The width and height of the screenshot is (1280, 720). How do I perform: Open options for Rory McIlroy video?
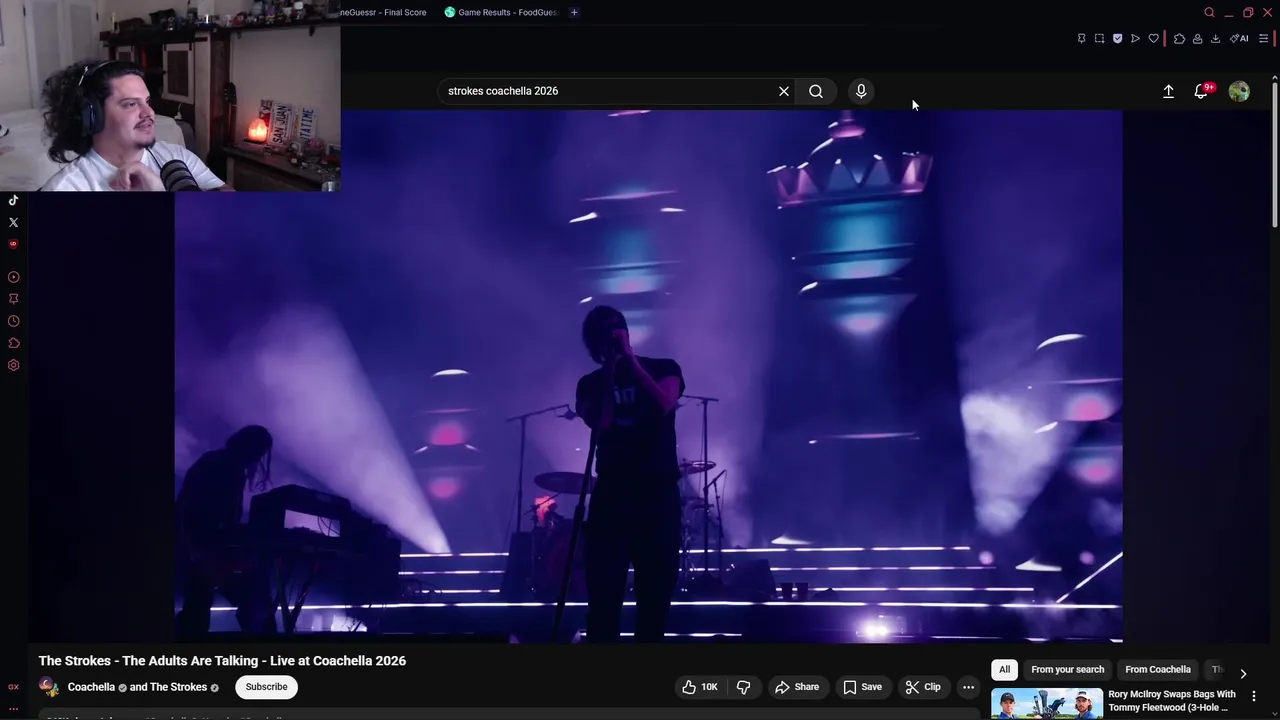click(x=1254, y=696)
